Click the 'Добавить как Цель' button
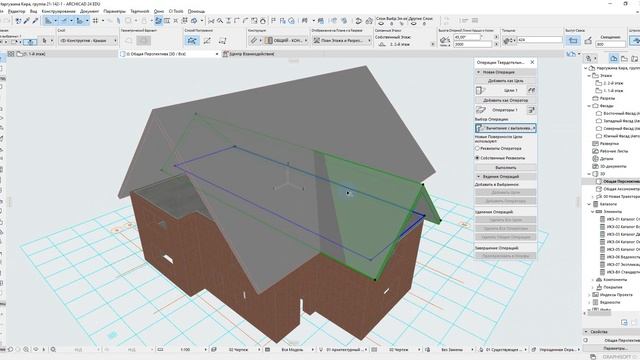The image size is (640, 360). click(505, 81)
